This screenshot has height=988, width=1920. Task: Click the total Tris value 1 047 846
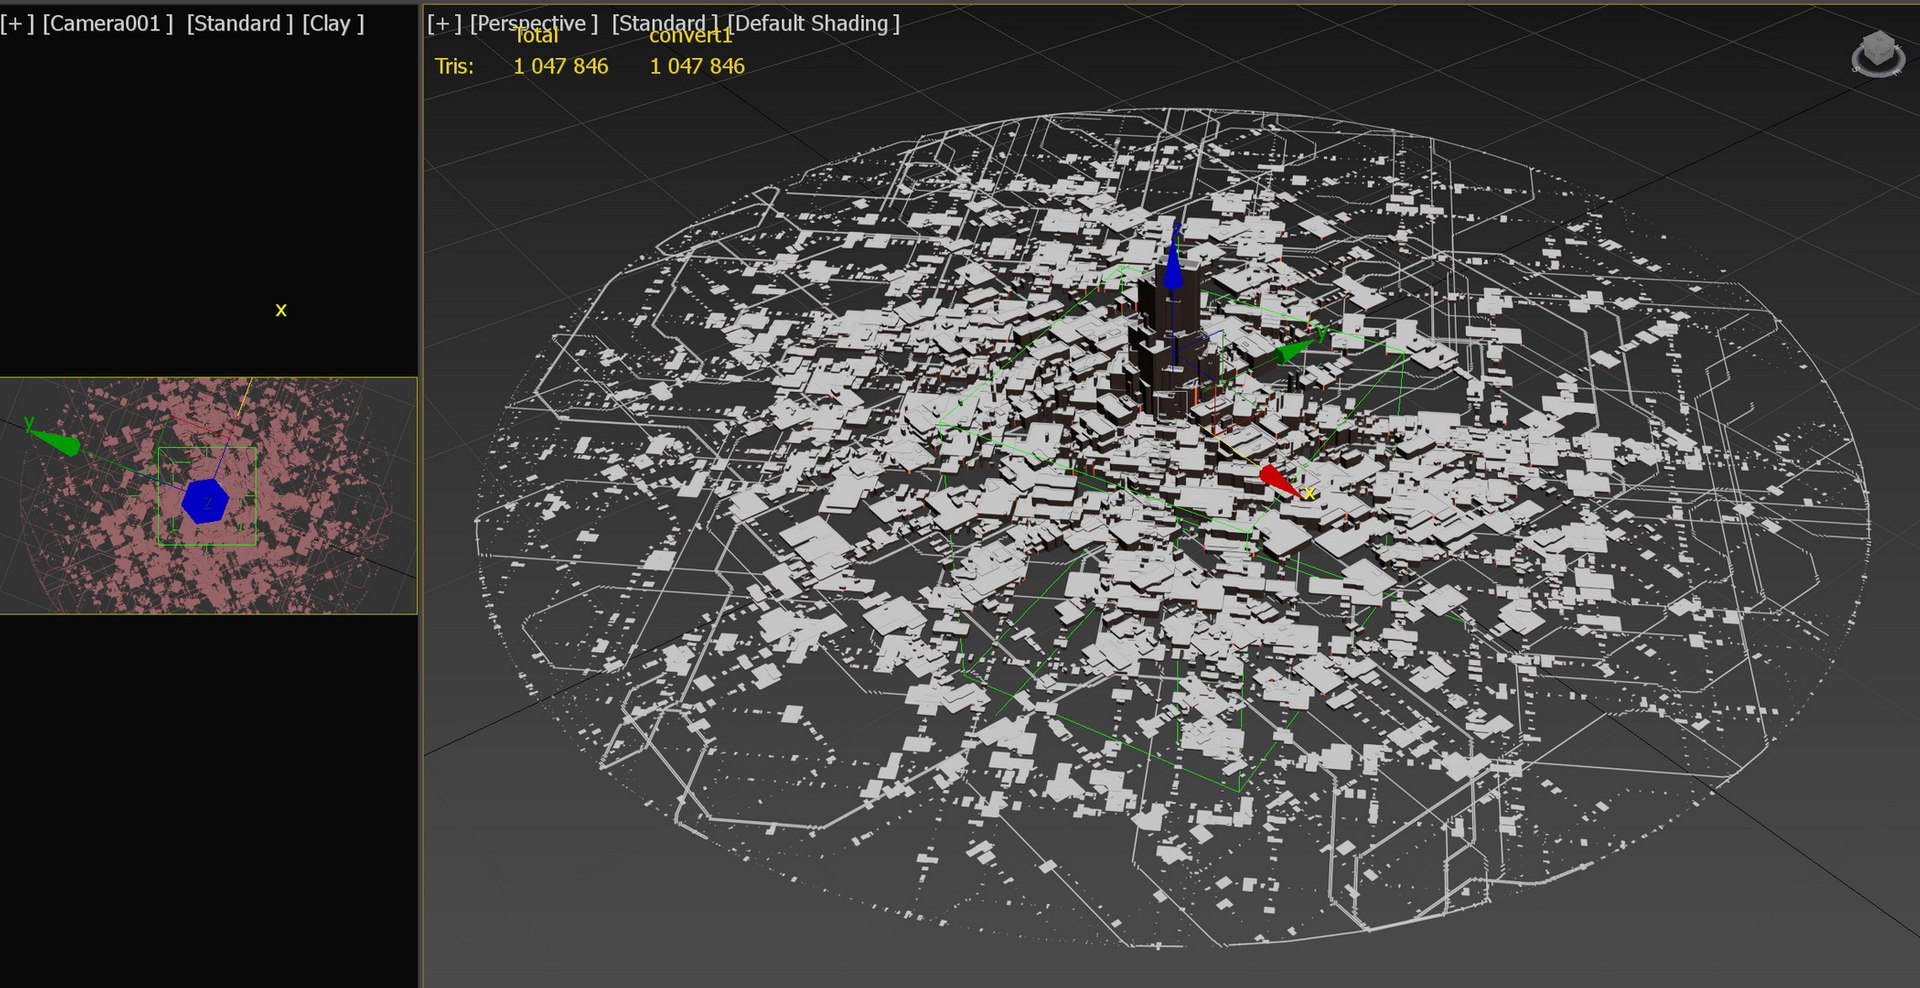(x=560, y=66)
